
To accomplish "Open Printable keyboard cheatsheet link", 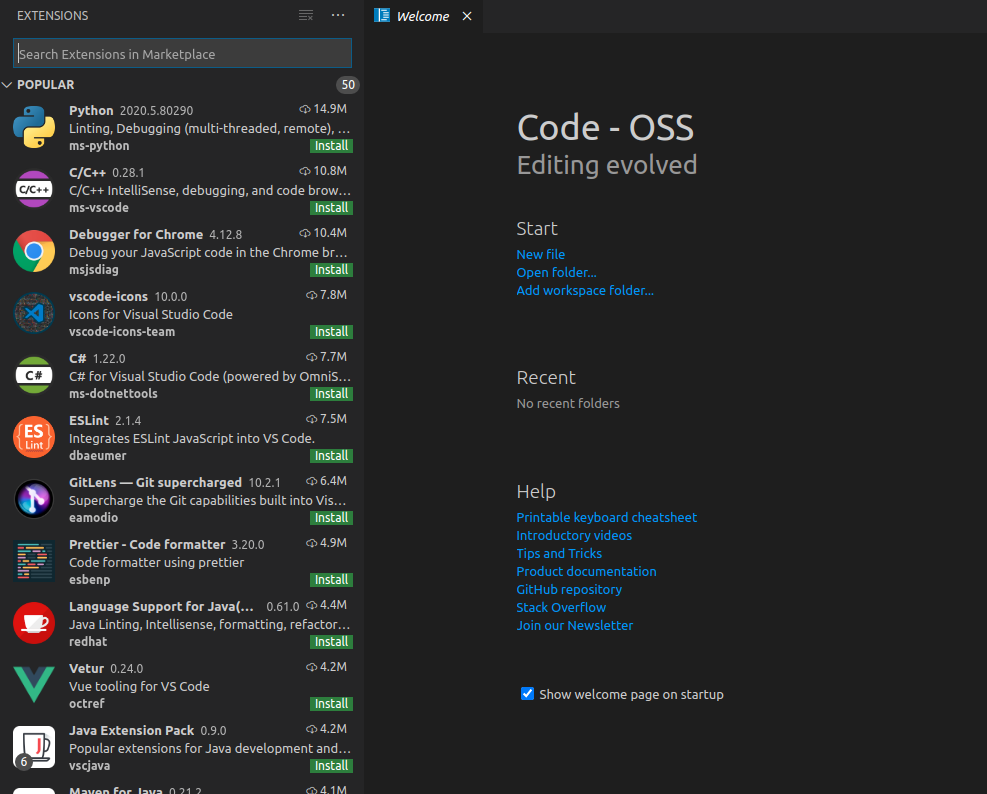I will pos(607,518).
